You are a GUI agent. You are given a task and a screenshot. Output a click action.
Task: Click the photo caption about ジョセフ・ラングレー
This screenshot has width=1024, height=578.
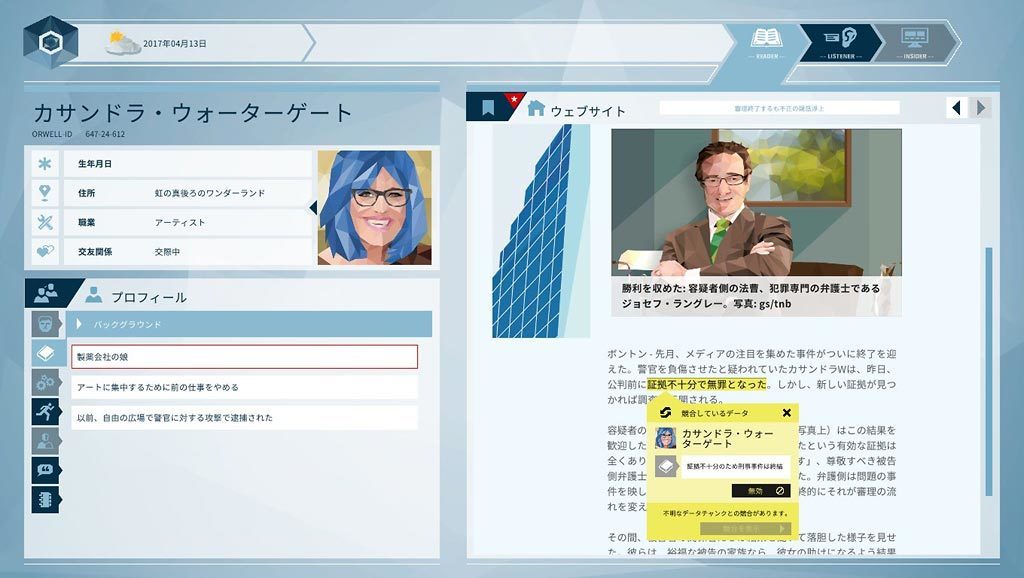click(751, 296)
